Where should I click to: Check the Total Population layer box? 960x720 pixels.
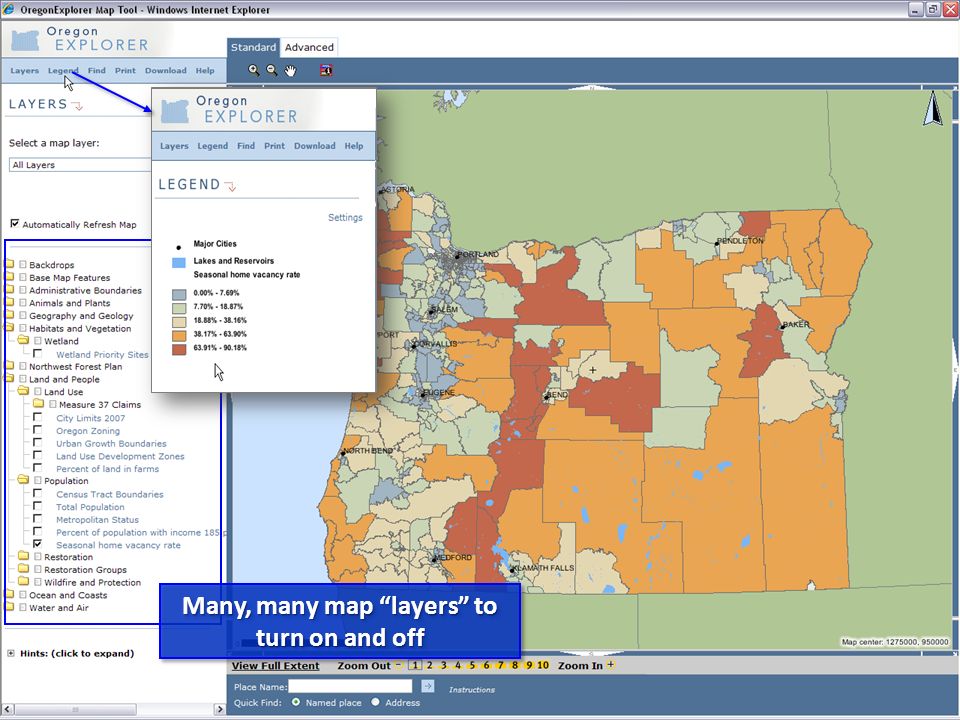[37, 506]
